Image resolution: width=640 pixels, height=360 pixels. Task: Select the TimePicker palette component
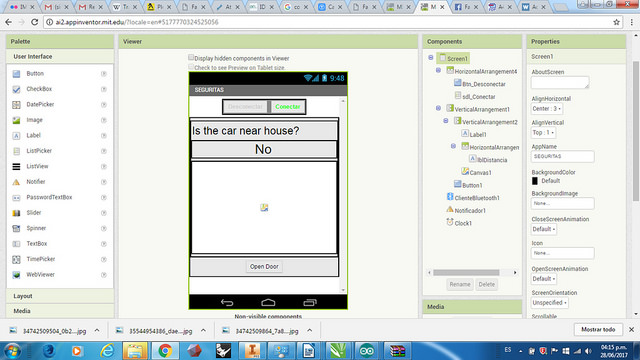pyautogui.click(x=40, y=259)
